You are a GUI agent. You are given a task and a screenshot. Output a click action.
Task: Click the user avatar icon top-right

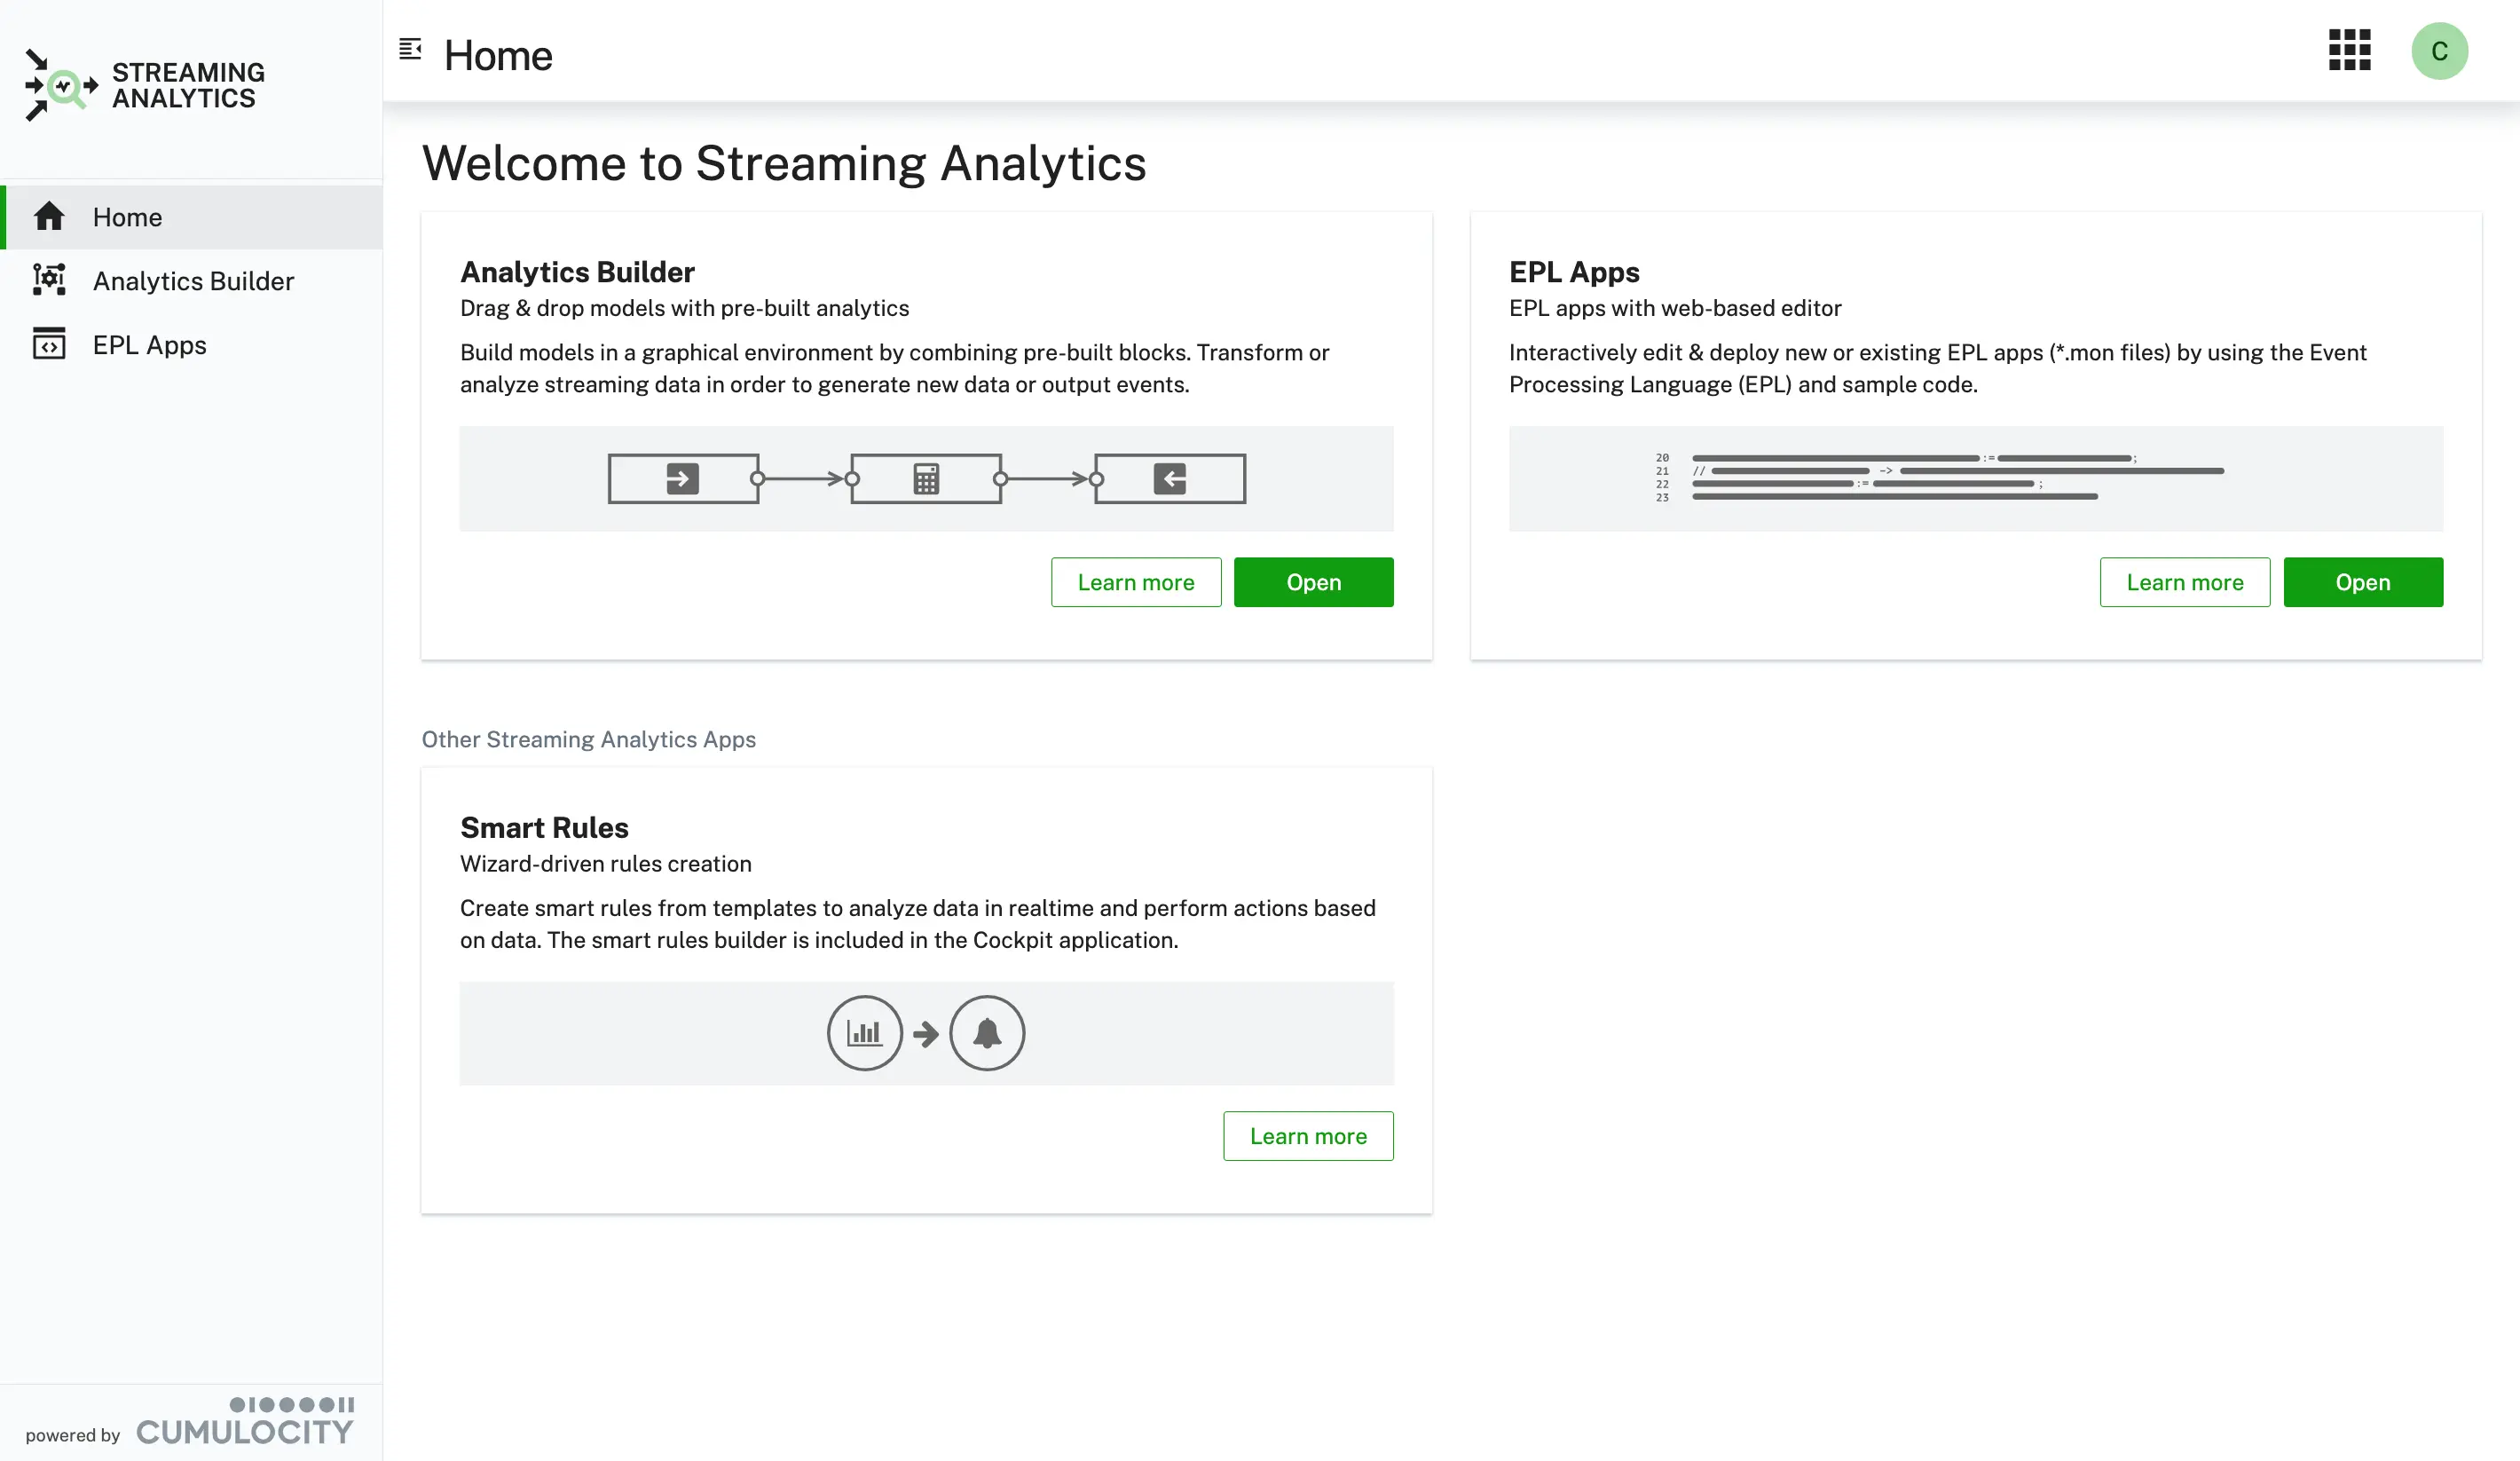tap(2440, 51)
